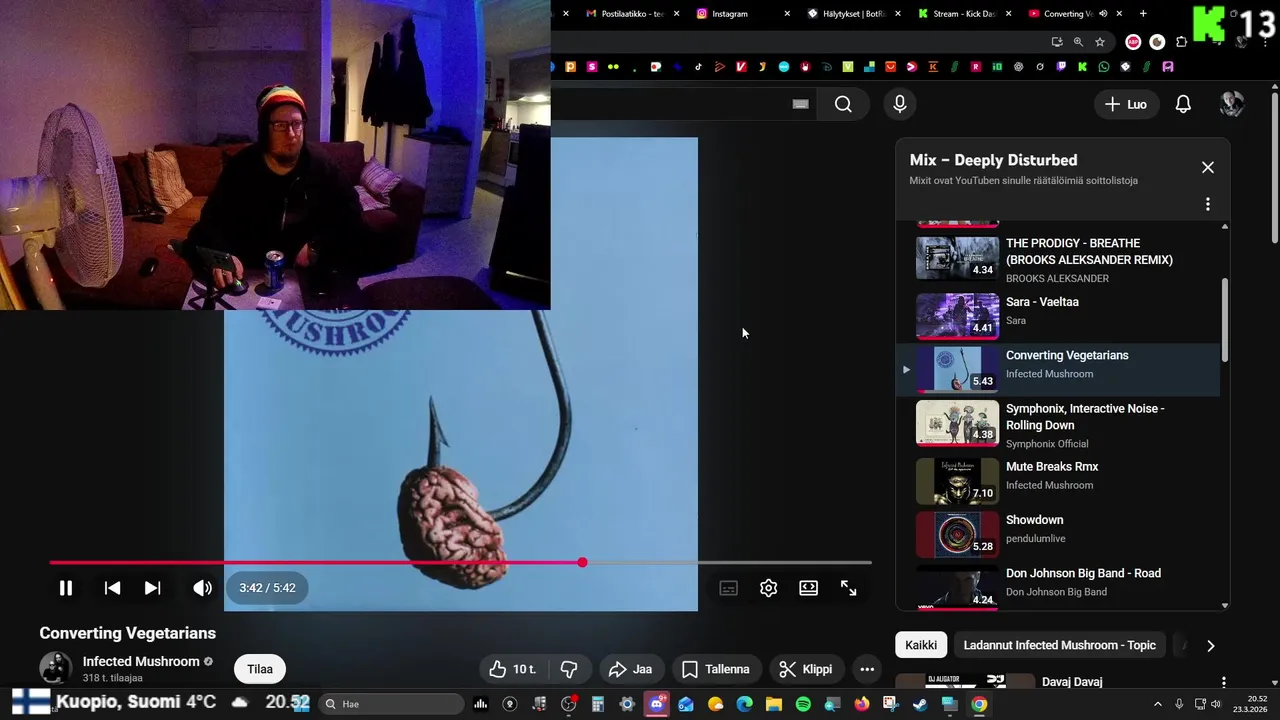Open playlist three-dot options menu
Image resolution: width=1280 pixels, height=720 pixels.
(x=1207, y=204)
